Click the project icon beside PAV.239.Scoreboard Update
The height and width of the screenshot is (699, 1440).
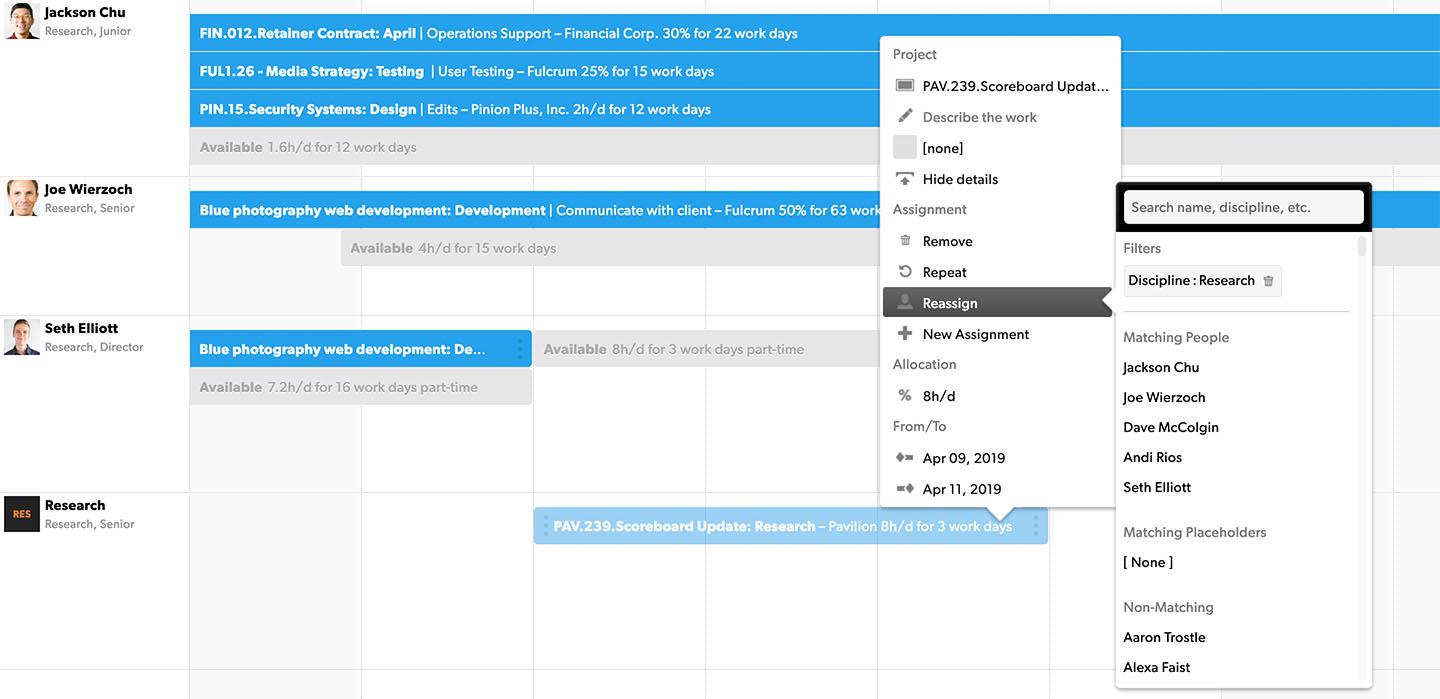pyautogui.click(x=905, y=86)
